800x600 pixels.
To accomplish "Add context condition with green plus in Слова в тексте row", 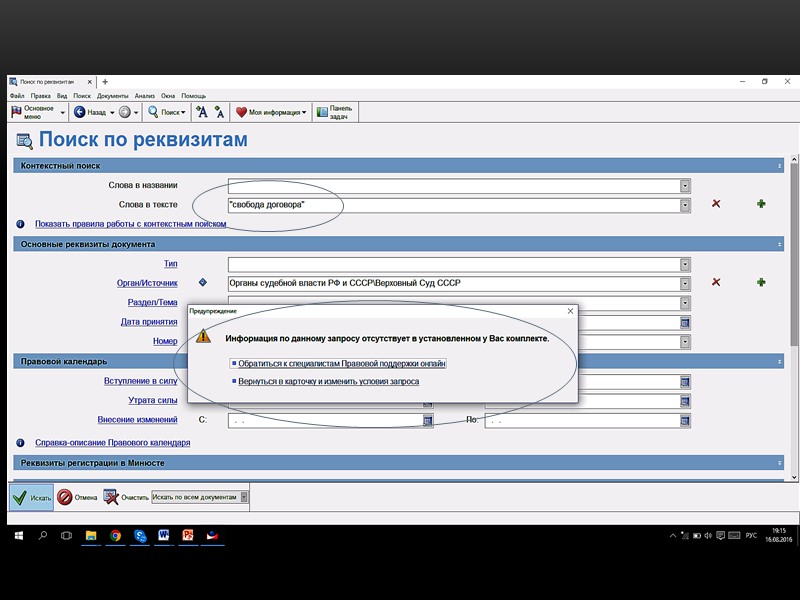I will (761, 204).
